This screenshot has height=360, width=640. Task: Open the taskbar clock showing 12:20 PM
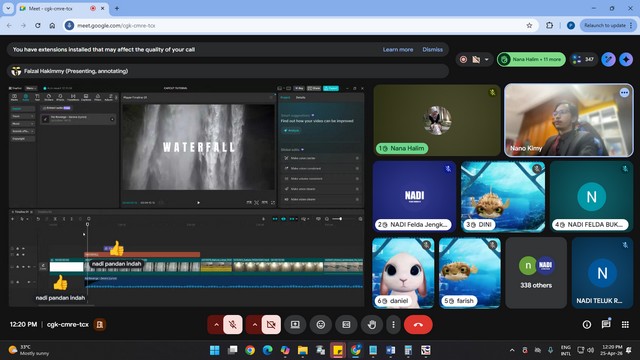(612, 350)
